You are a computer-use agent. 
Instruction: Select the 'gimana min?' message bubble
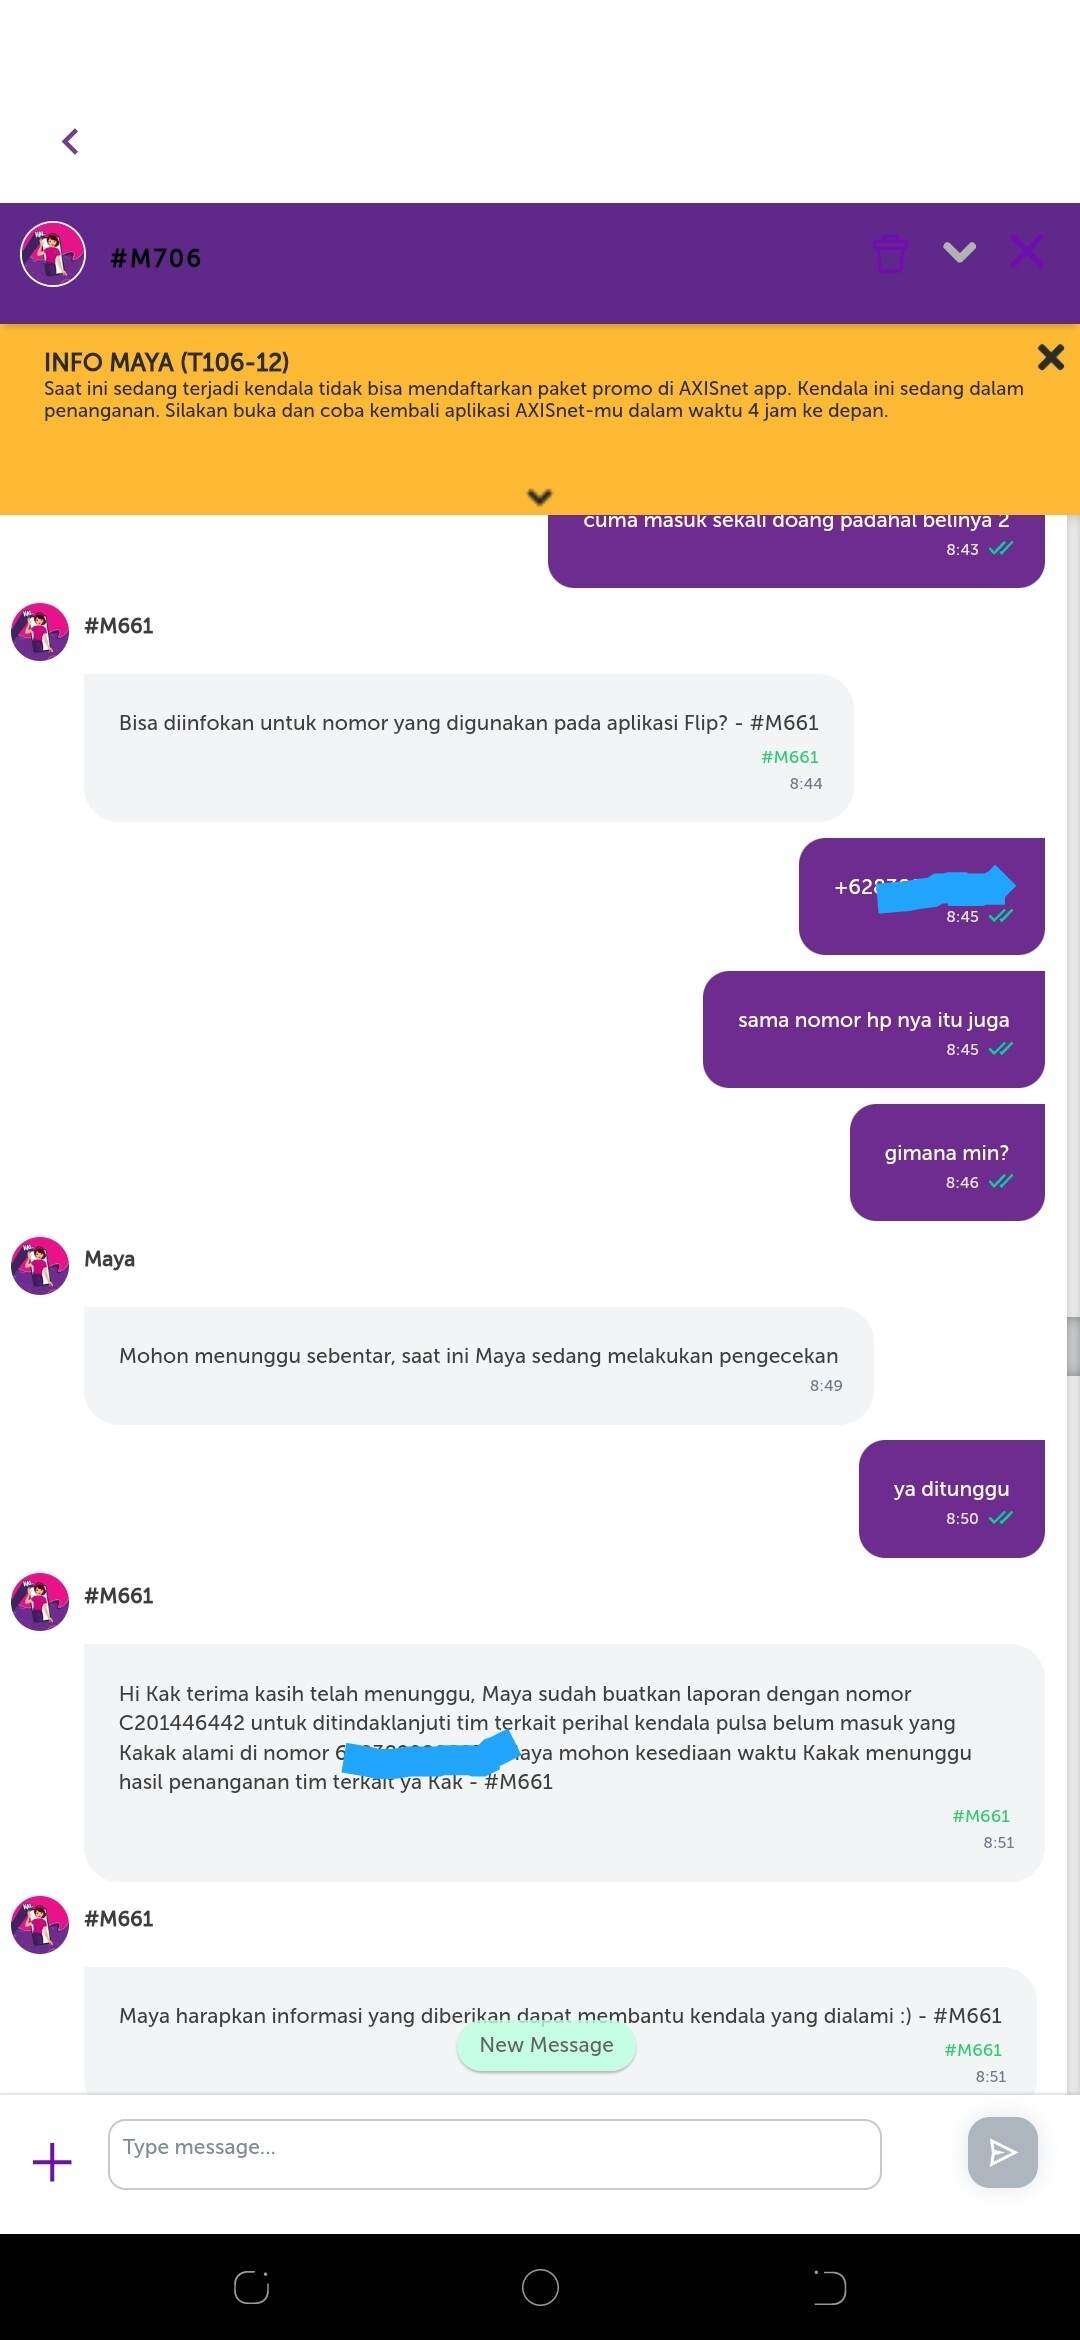947,1162
